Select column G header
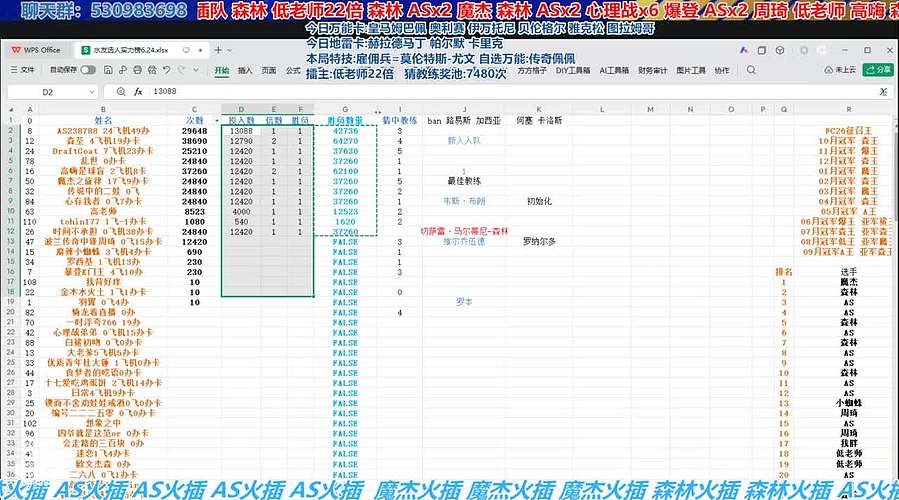This screenshot has height=500, width=899. [345, 110]
